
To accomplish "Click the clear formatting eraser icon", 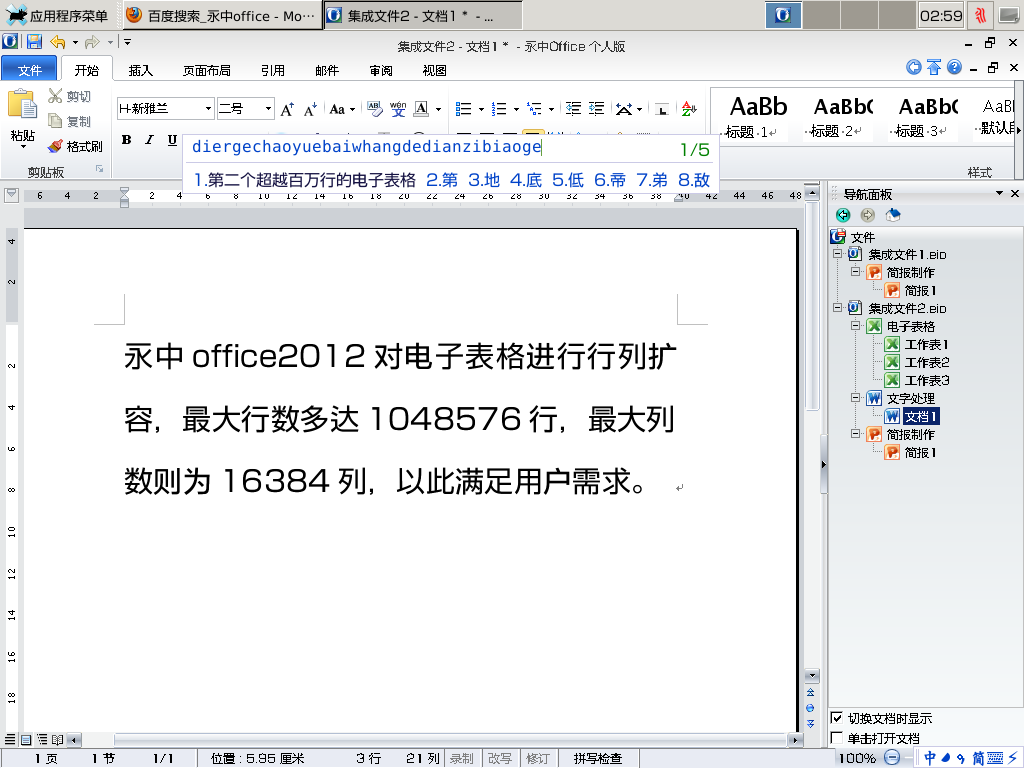I will 374,109.
